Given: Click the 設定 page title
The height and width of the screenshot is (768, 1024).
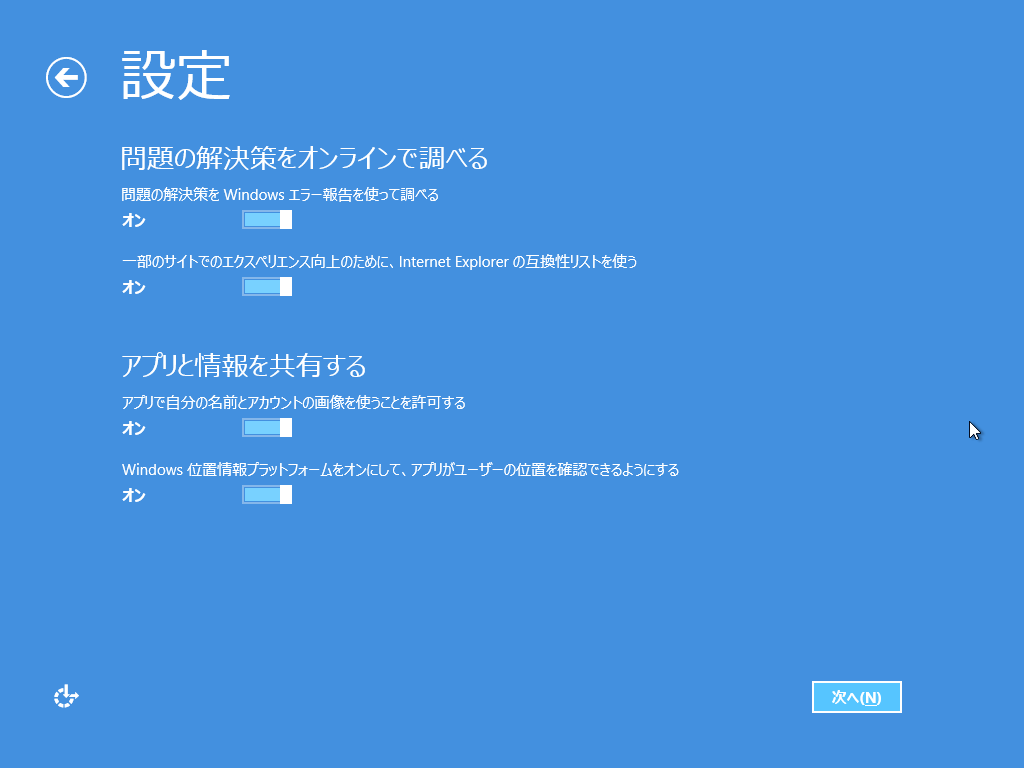Looking at the screenshot, I should tap(176, 76).
